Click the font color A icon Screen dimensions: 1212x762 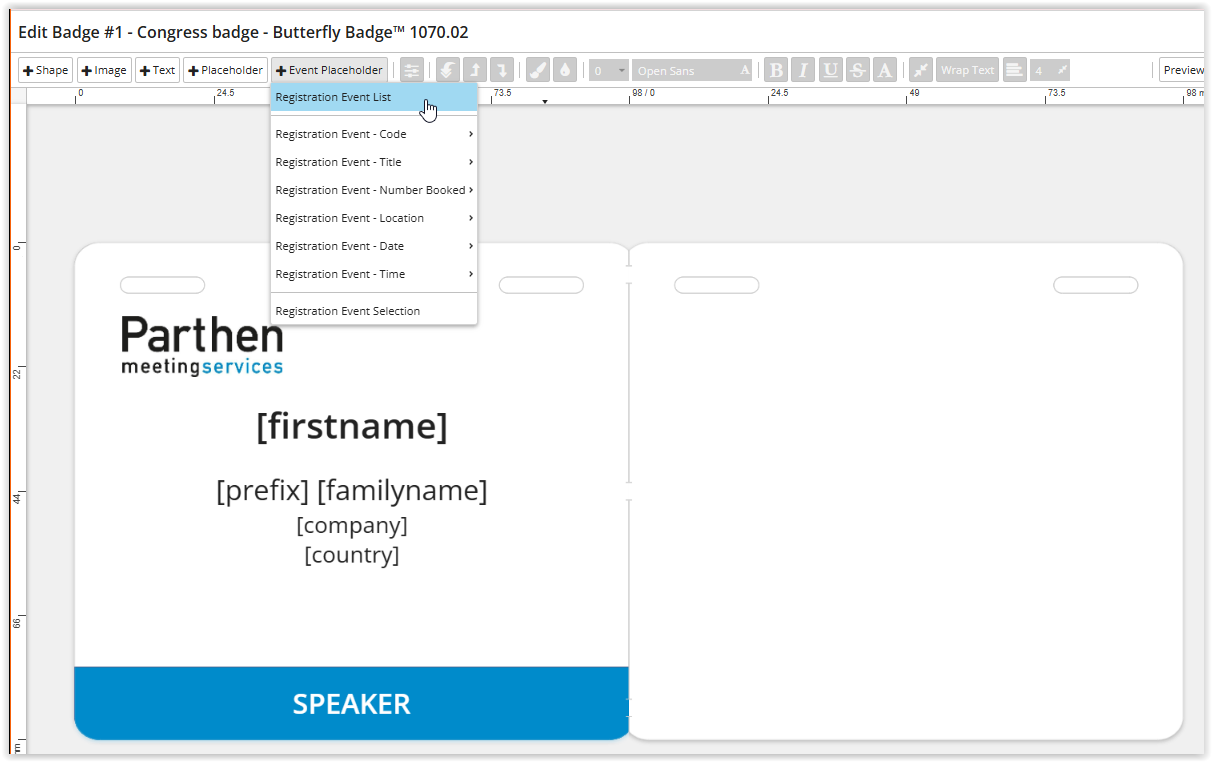point(884,71)
